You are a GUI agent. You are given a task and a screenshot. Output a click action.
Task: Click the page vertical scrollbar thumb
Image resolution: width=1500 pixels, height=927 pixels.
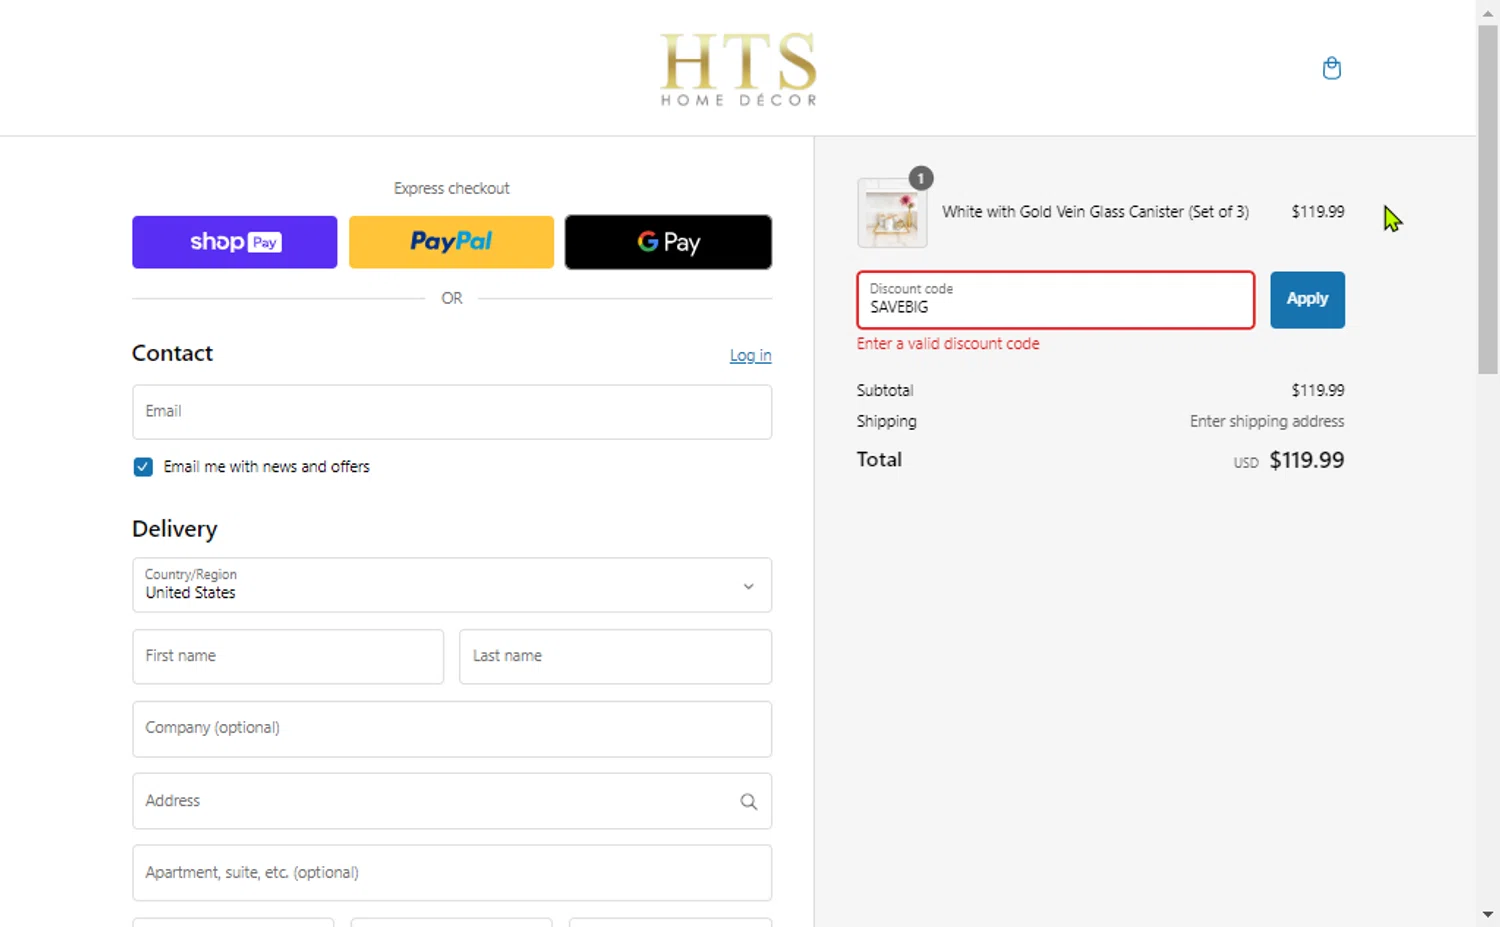click(x=1488, y=200)
